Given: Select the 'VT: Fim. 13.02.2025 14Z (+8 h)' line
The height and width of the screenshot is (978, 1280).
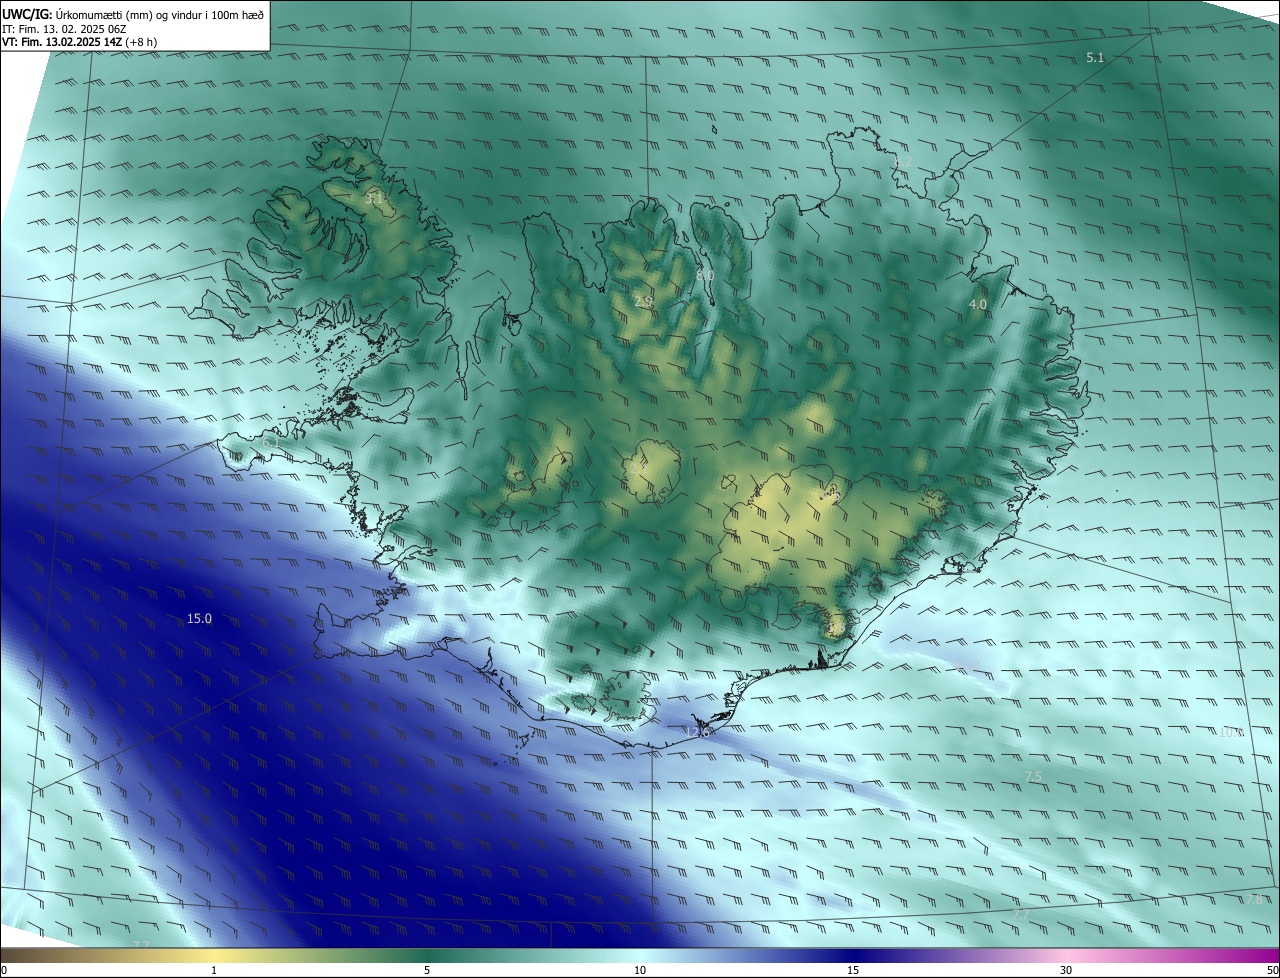Looking at the screenshot, I should tap(80, 42).
